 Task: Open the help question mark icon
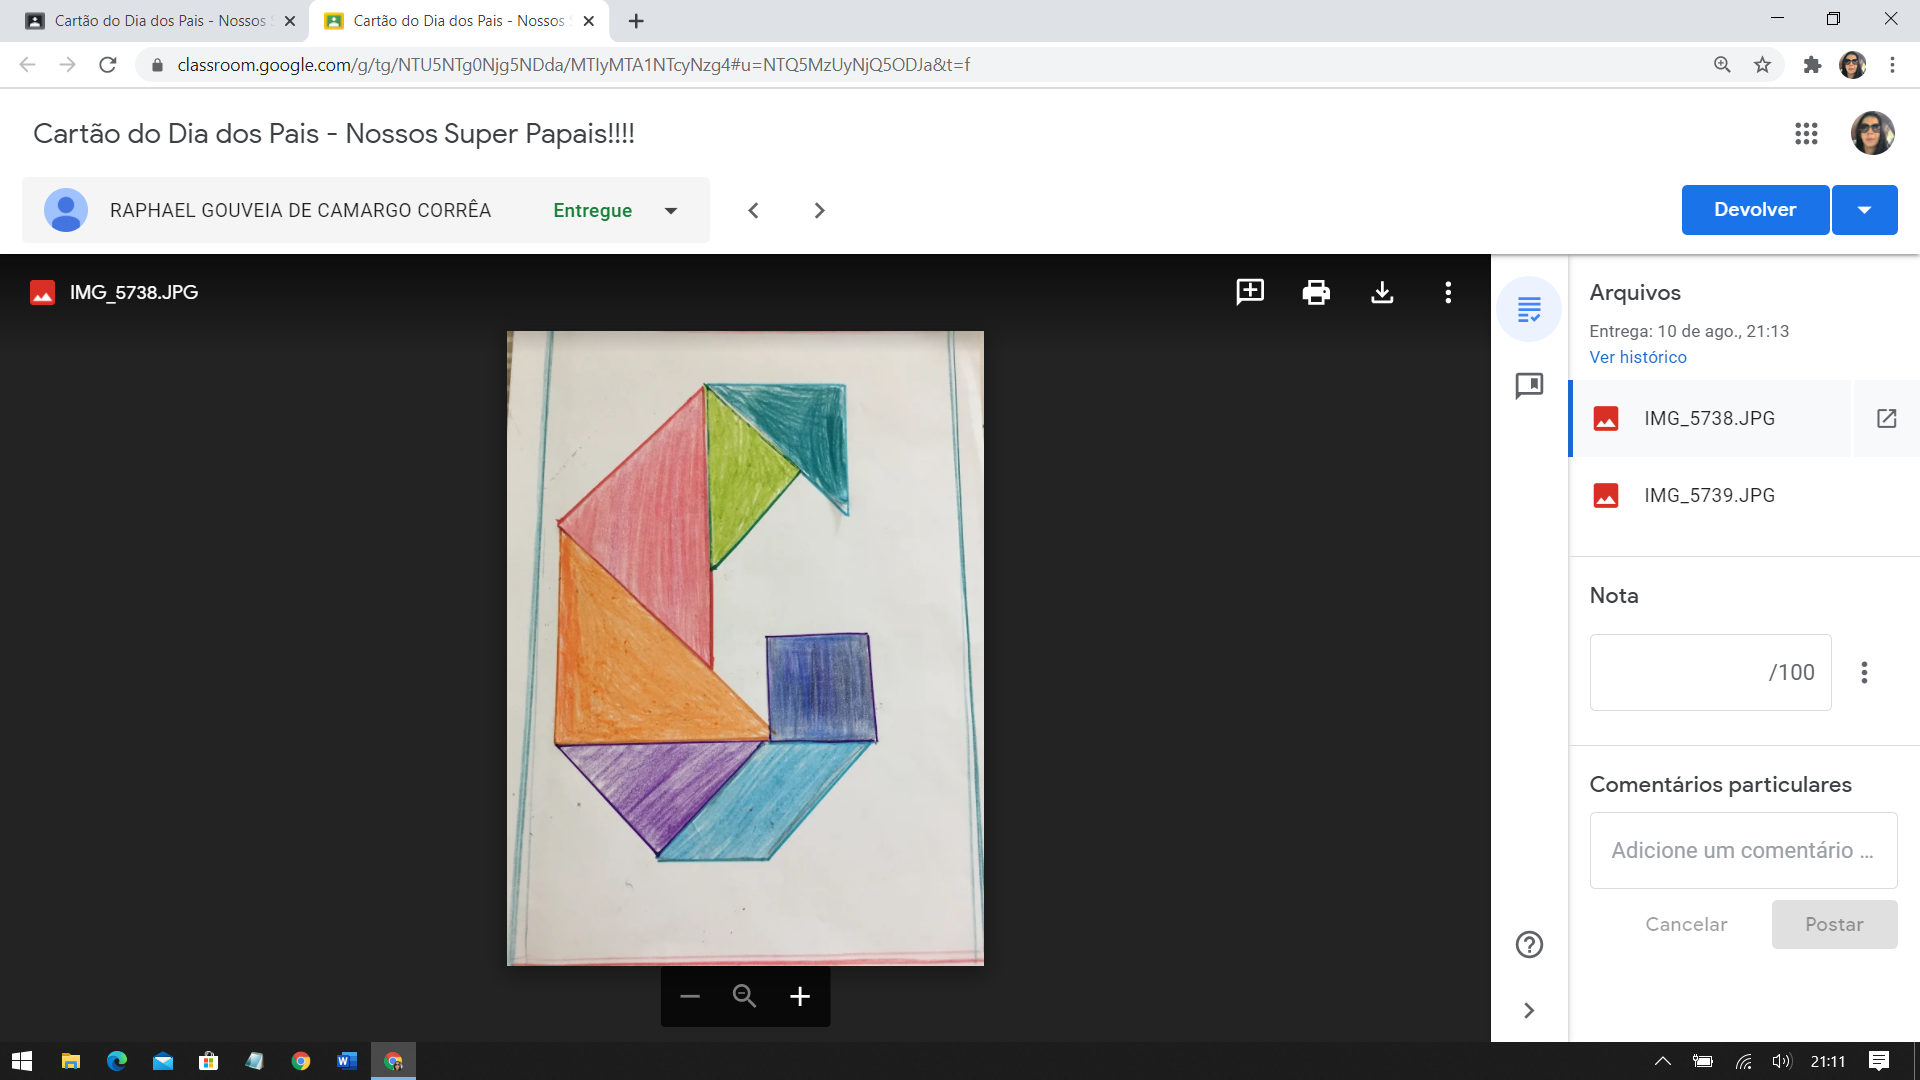1529,944
